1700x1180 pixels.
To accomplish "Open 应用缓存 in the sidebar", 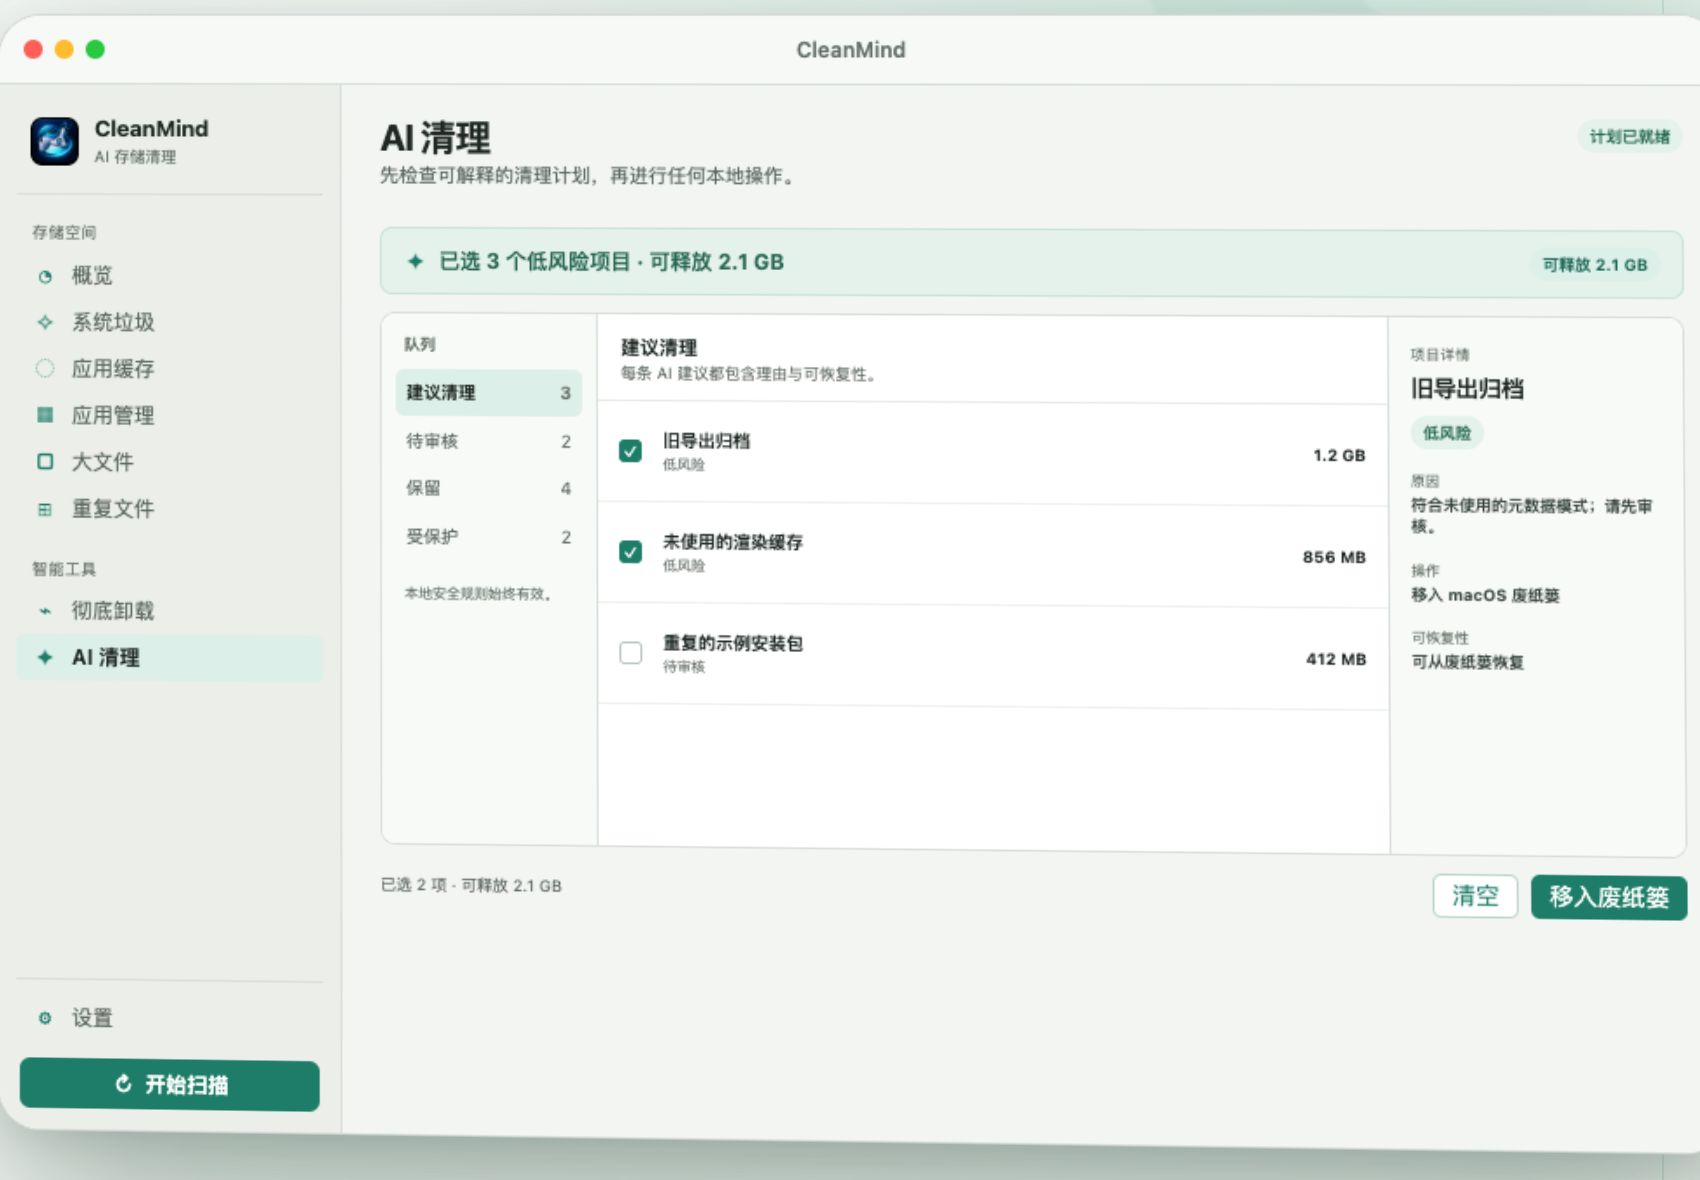I will click(170, 369).
